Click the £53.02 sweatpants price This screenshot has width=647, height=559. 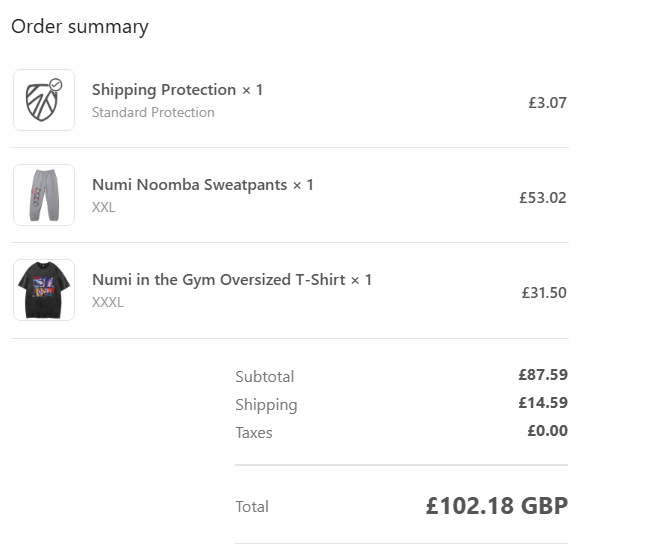(x=543, y=198)
